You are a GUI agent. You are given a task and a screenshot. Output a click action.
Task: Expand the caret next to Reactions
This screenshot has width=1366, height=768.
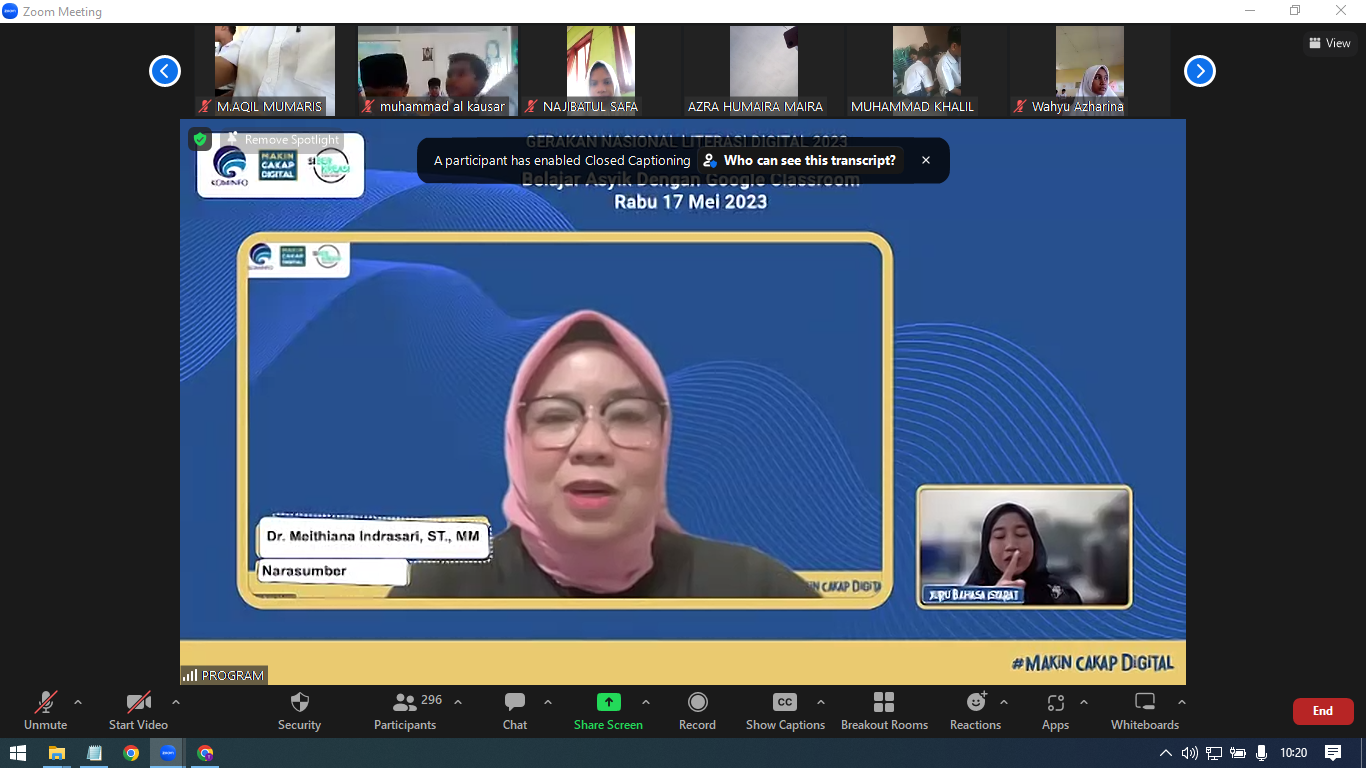pyautogui.click(x=1004, y=702)
